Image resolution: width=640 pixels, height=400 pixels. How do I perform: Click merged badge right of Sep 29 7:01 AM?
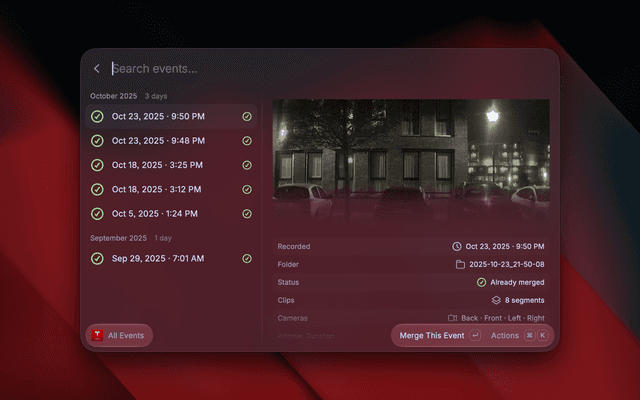[x=247, y=258]
